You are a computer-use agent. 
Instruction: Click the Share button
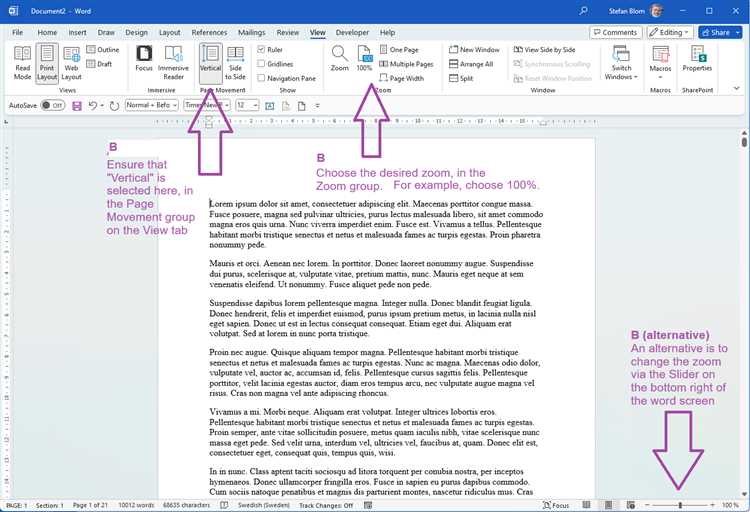716,33
